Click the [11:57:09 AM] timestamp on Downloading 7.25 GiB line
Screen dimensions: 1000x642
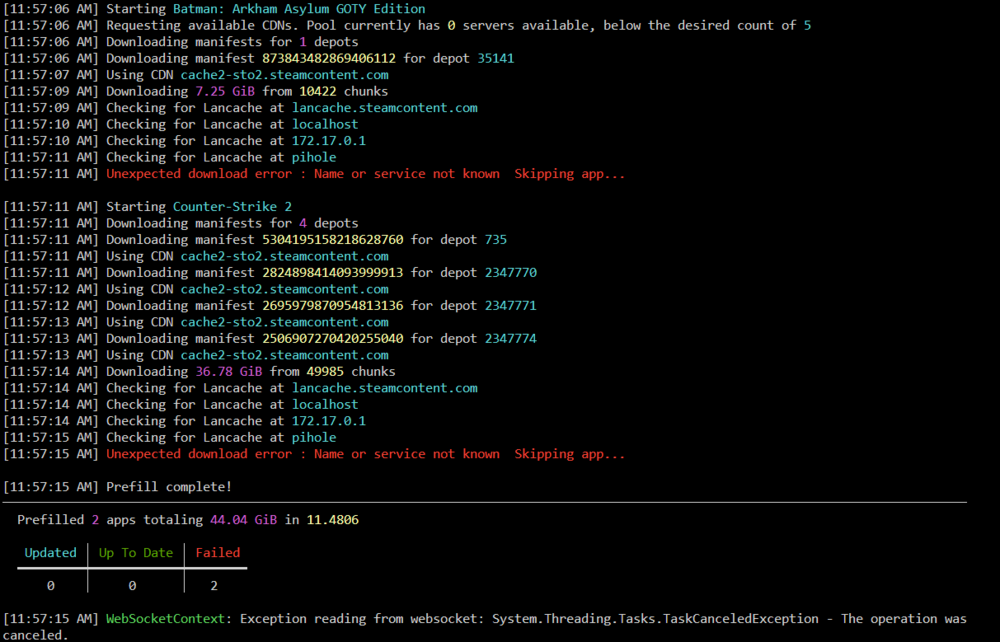51,91
